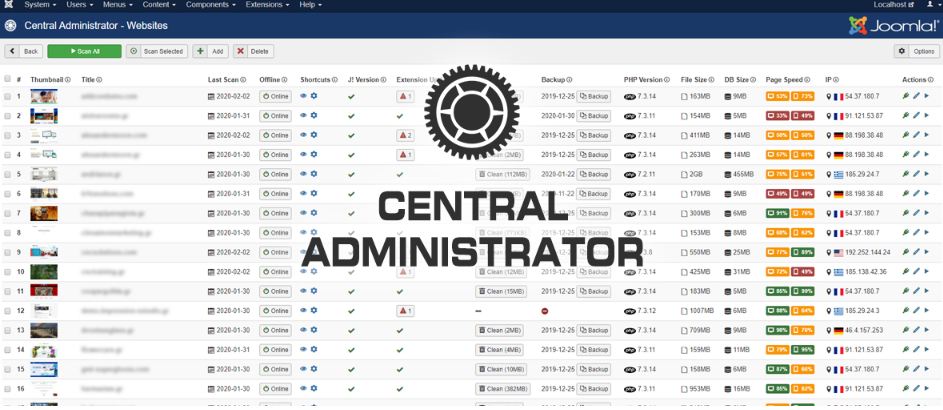This screenshot has height=410, width=943.
Task: Click the red mobile speed badge in row 10
Action: tap(803, 272)
